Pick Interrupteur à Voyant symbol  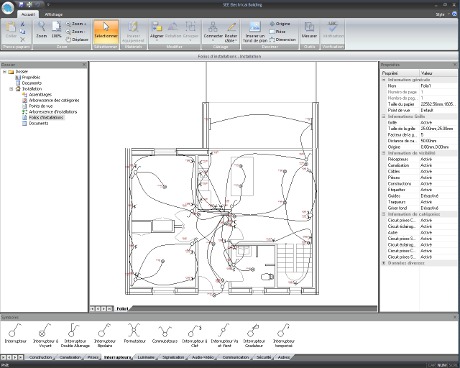[45, 335]
